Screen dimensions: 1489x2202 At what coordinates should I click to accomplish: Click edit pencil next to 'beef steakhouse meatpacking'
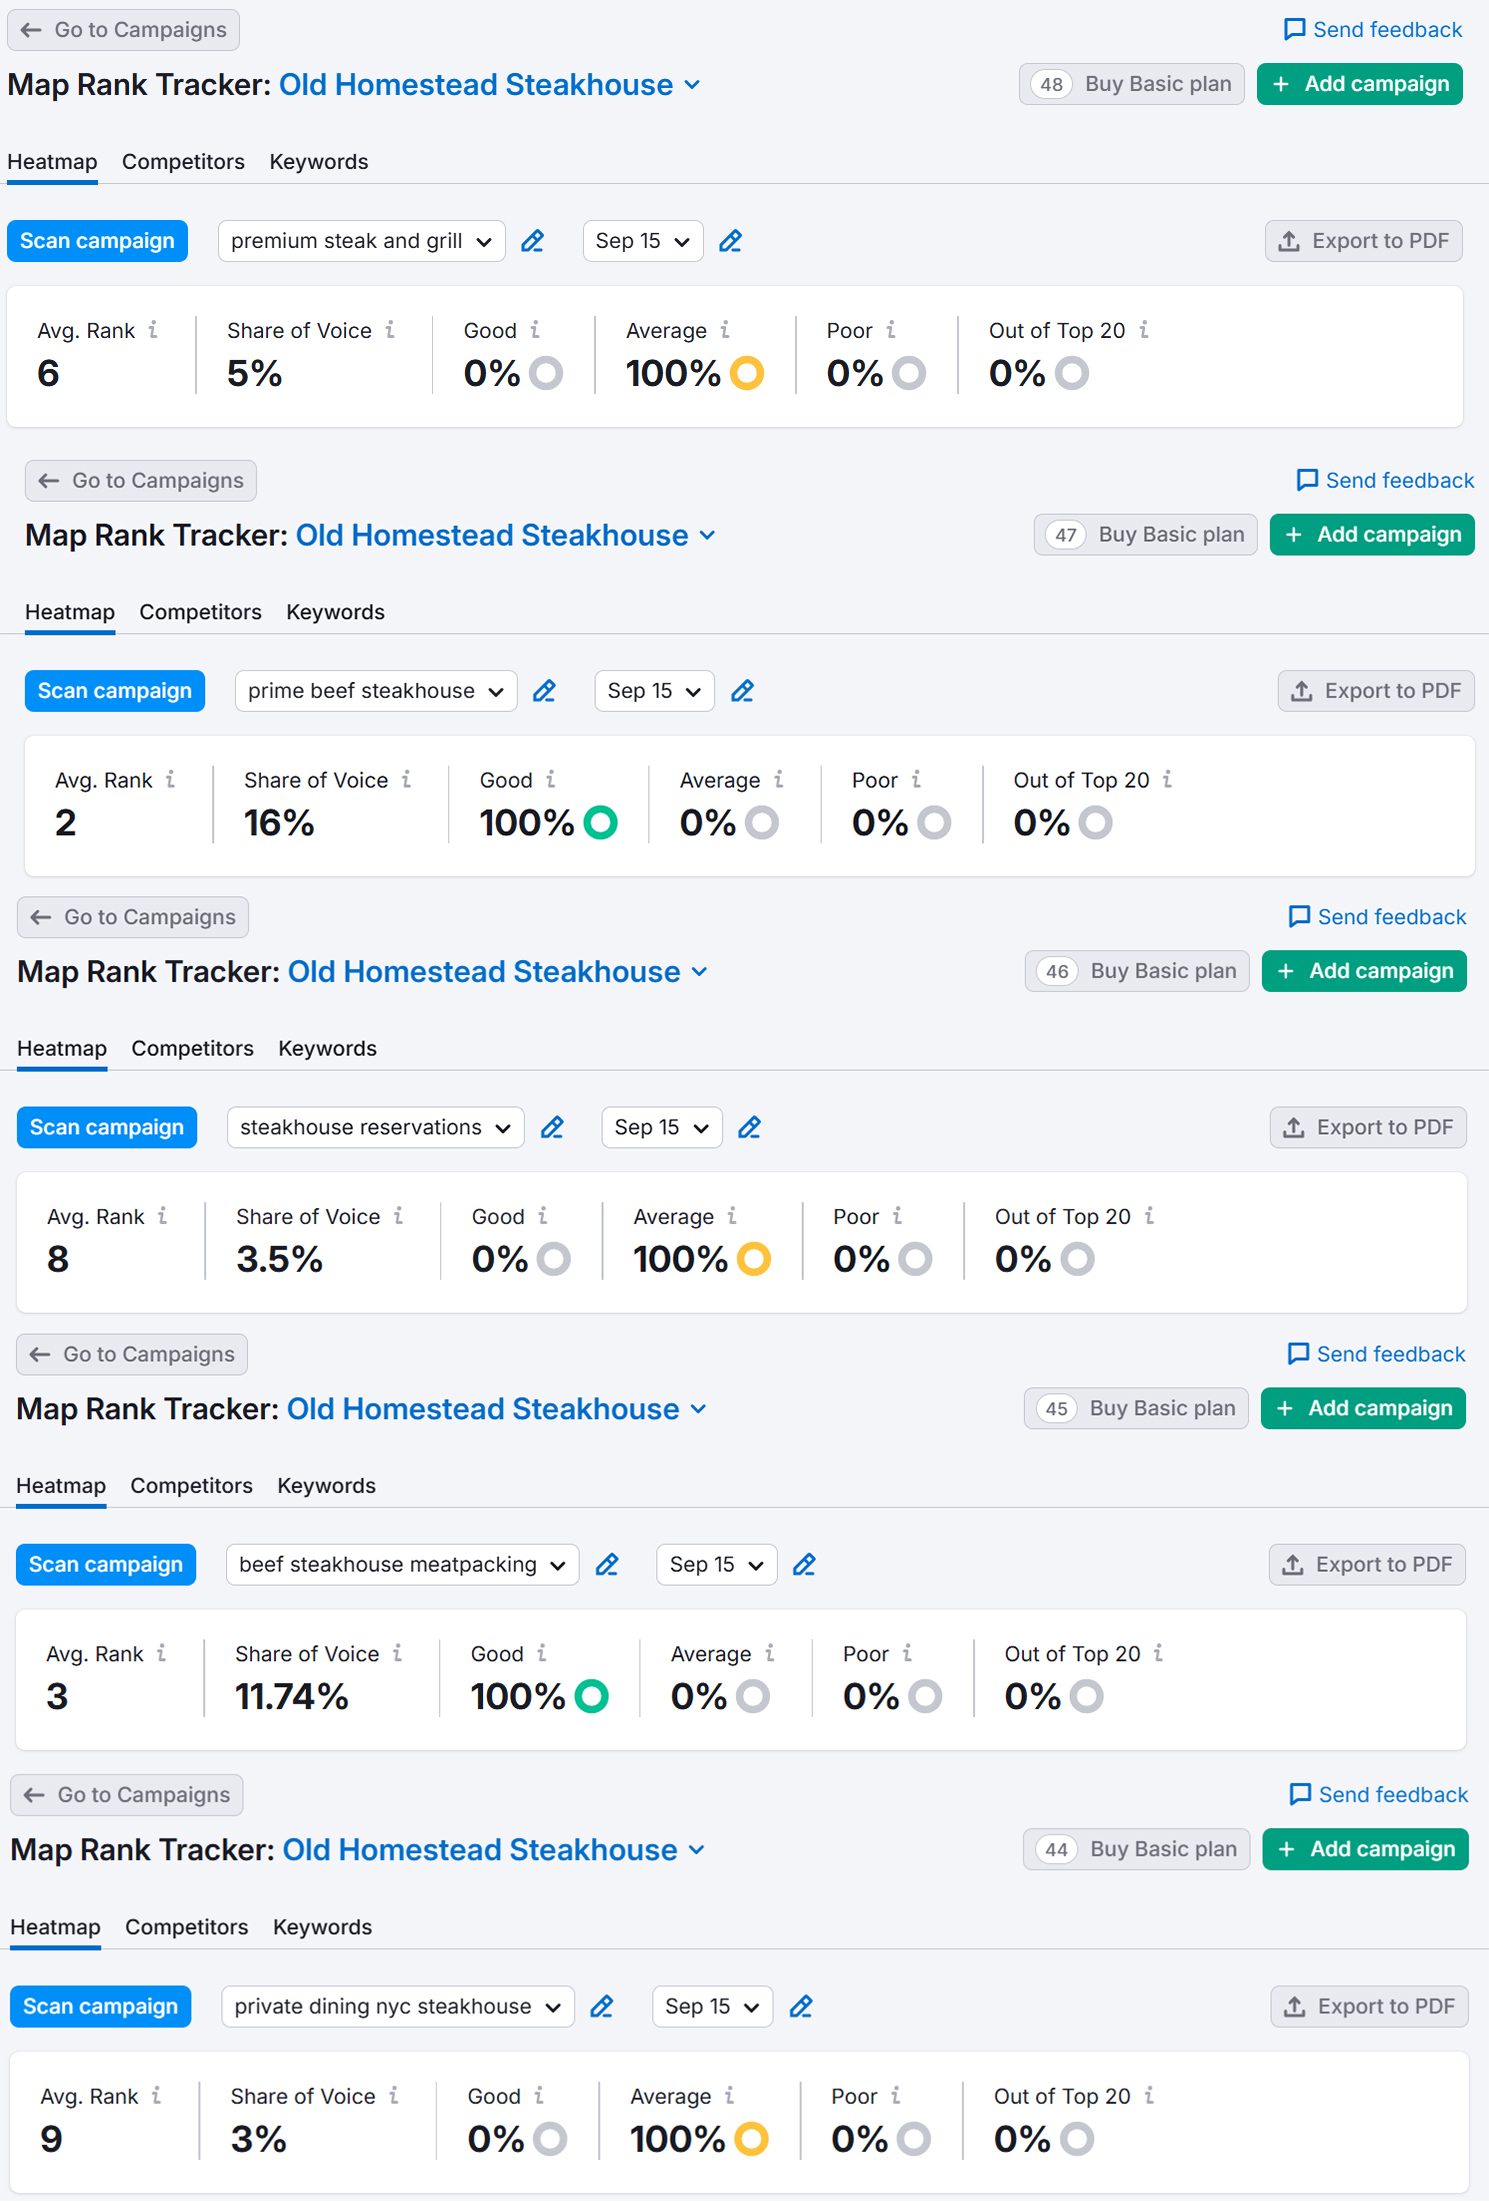[x=607, y=1565]
